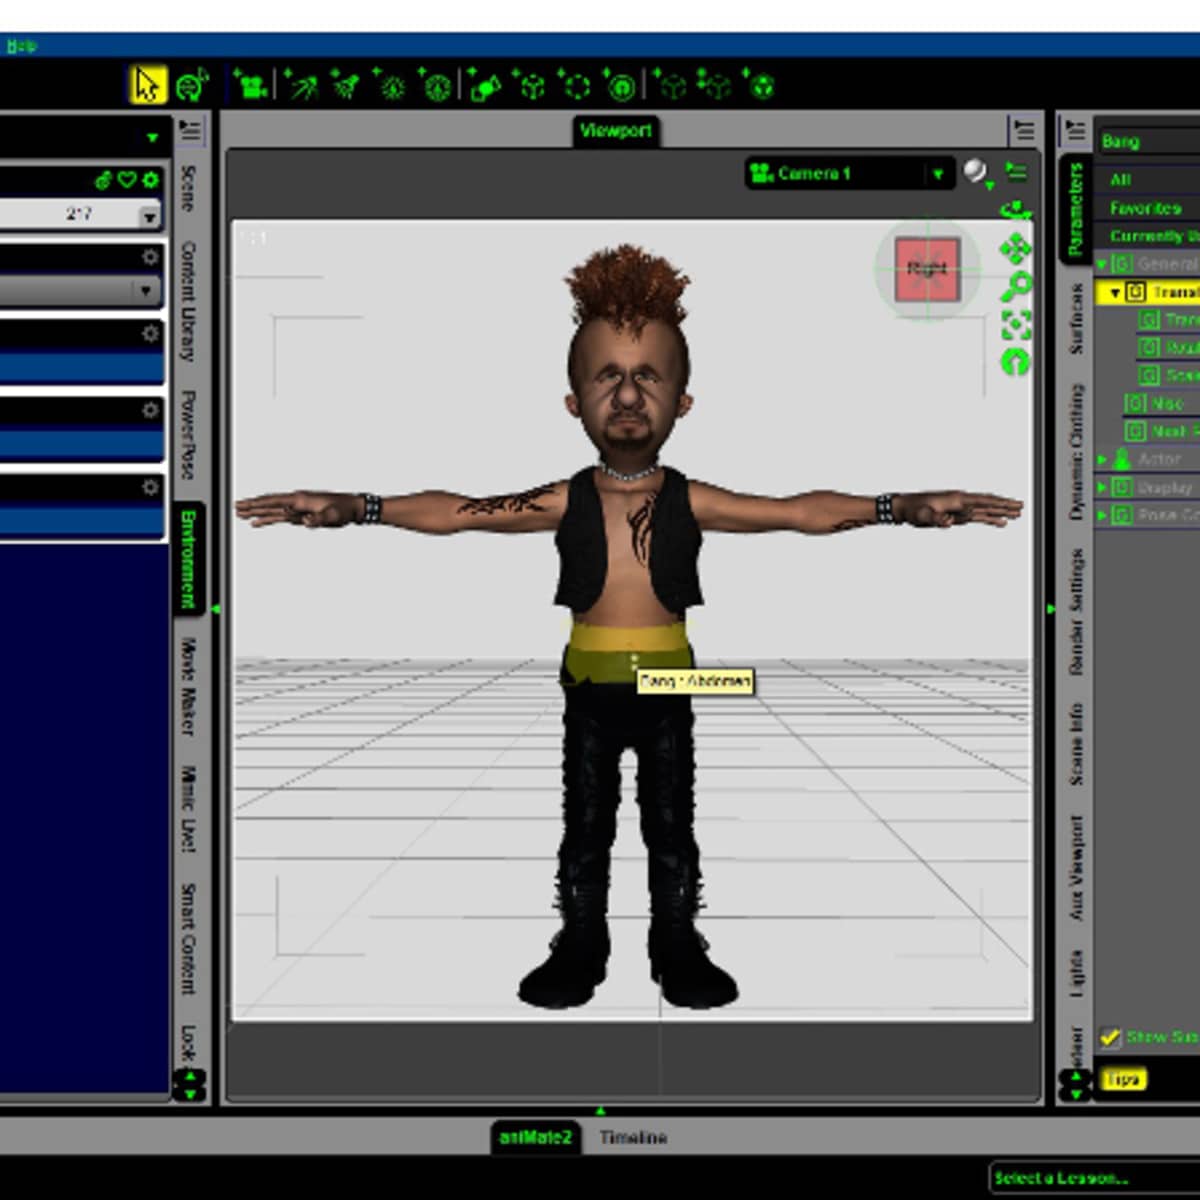Switch to the Timeline tab
The image size is (1200, 1200).
click(x=633, y=1137)
